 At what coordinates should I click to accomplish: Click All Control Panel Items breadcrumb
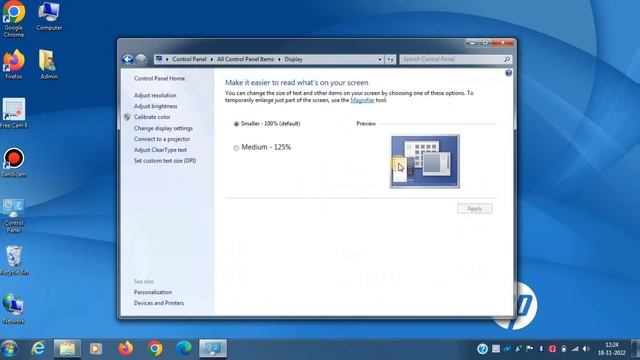pos(245,60)
